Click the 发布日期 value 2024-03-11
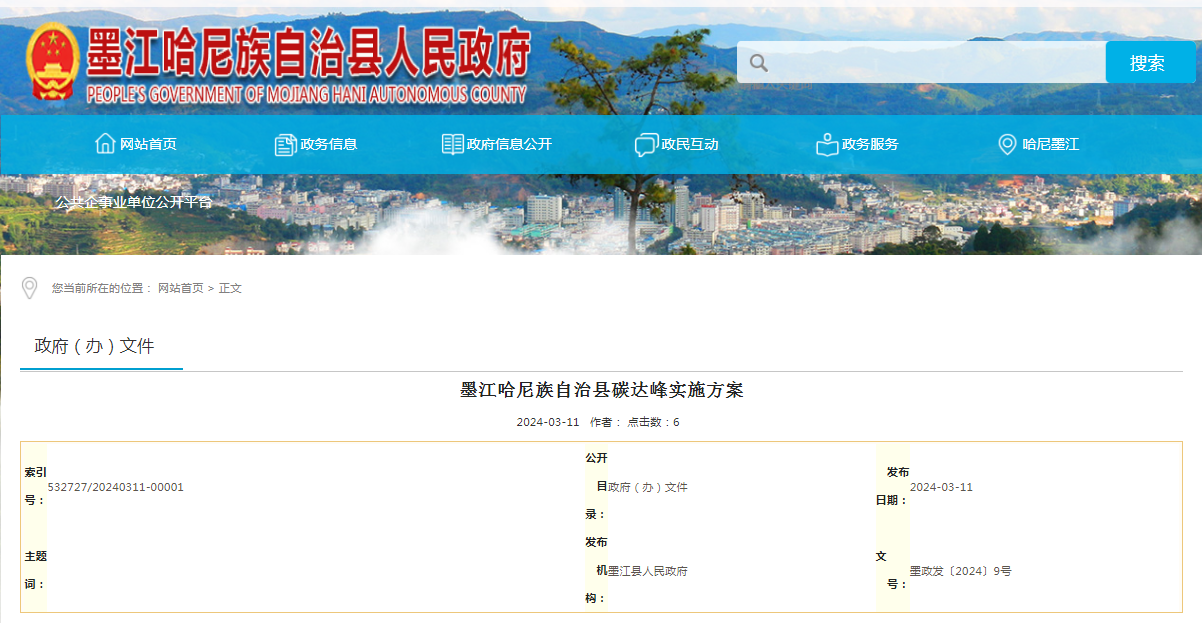This screenshot has height=623, width=1202. [x=941, y=487]
